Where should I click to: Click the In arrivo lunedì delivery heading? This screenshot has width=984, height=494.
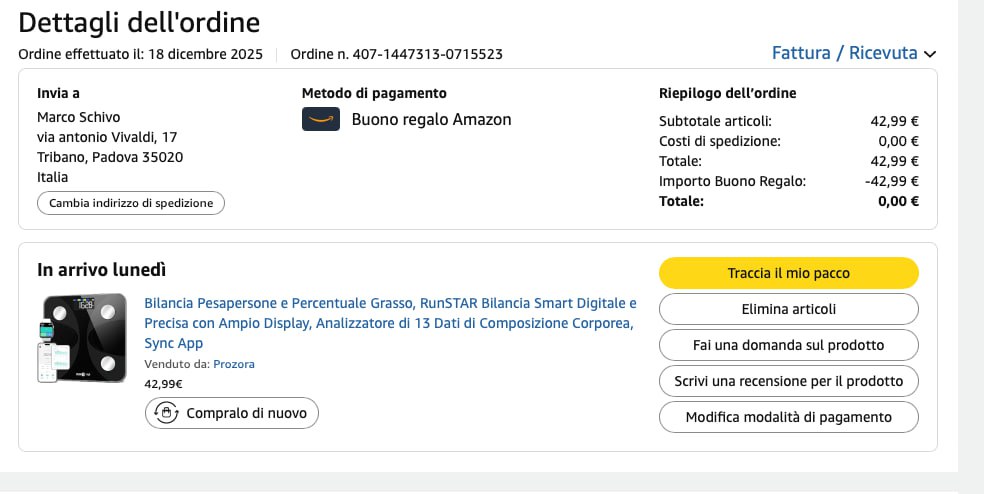(101, 269)
